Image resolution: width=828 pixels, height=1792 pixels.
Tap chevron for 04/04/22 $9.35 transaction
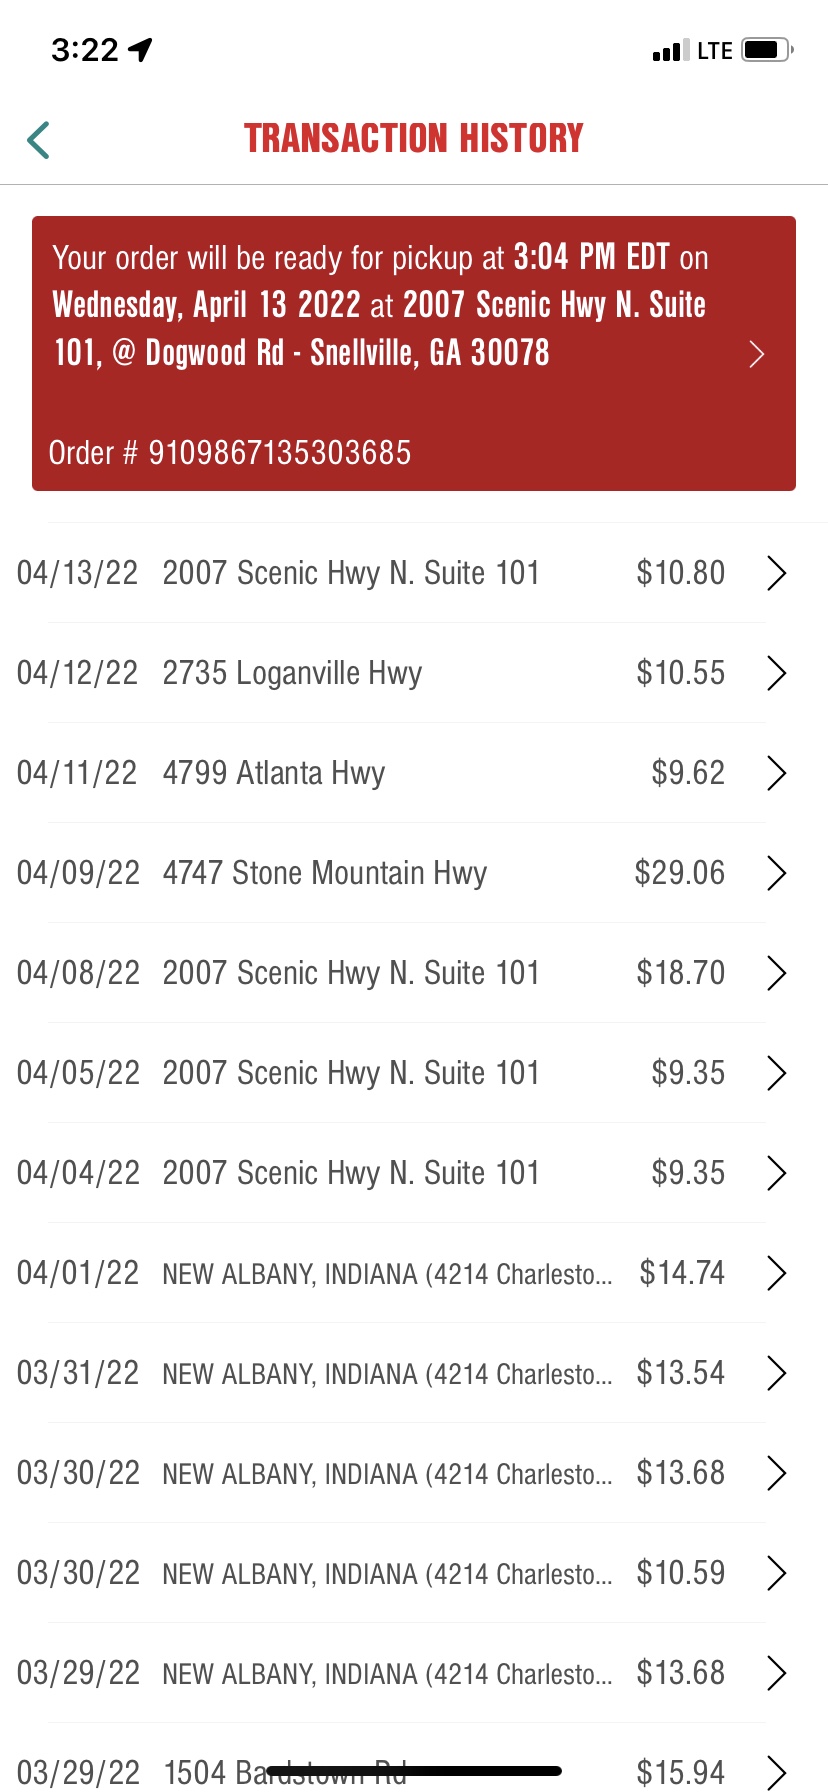tap(776, 1173)
